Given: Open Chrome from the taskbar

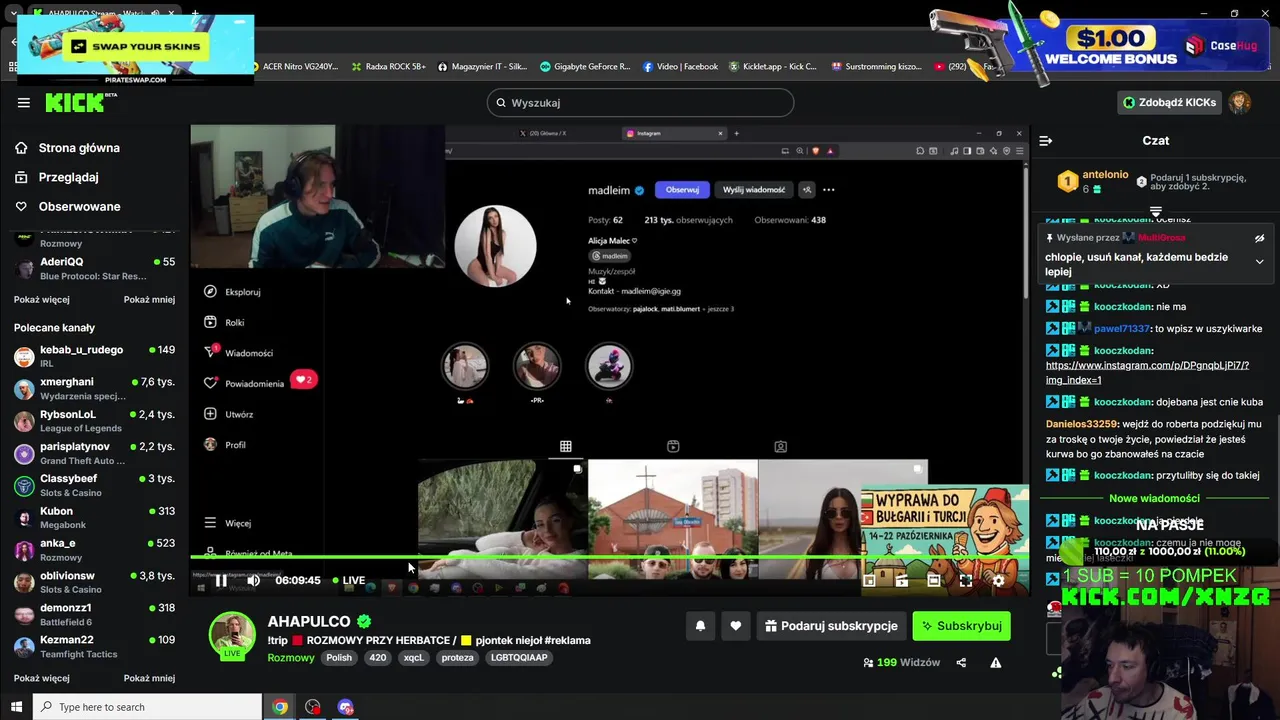Looking at the screenshot, I should pyautogui.click(x=280, y=707).
